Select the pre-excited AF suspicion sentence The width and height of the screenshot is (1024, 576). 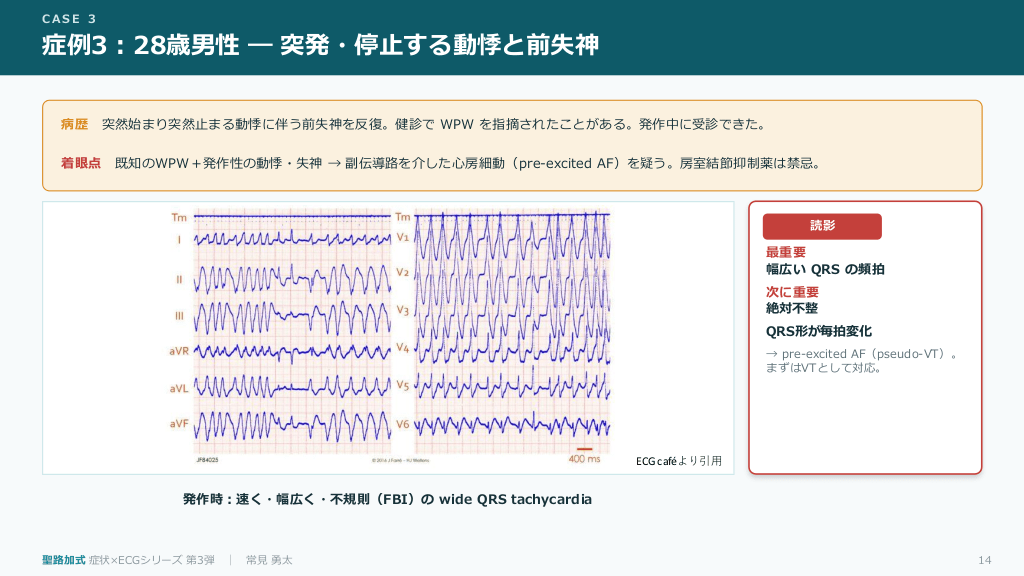[x=468, y=163]
